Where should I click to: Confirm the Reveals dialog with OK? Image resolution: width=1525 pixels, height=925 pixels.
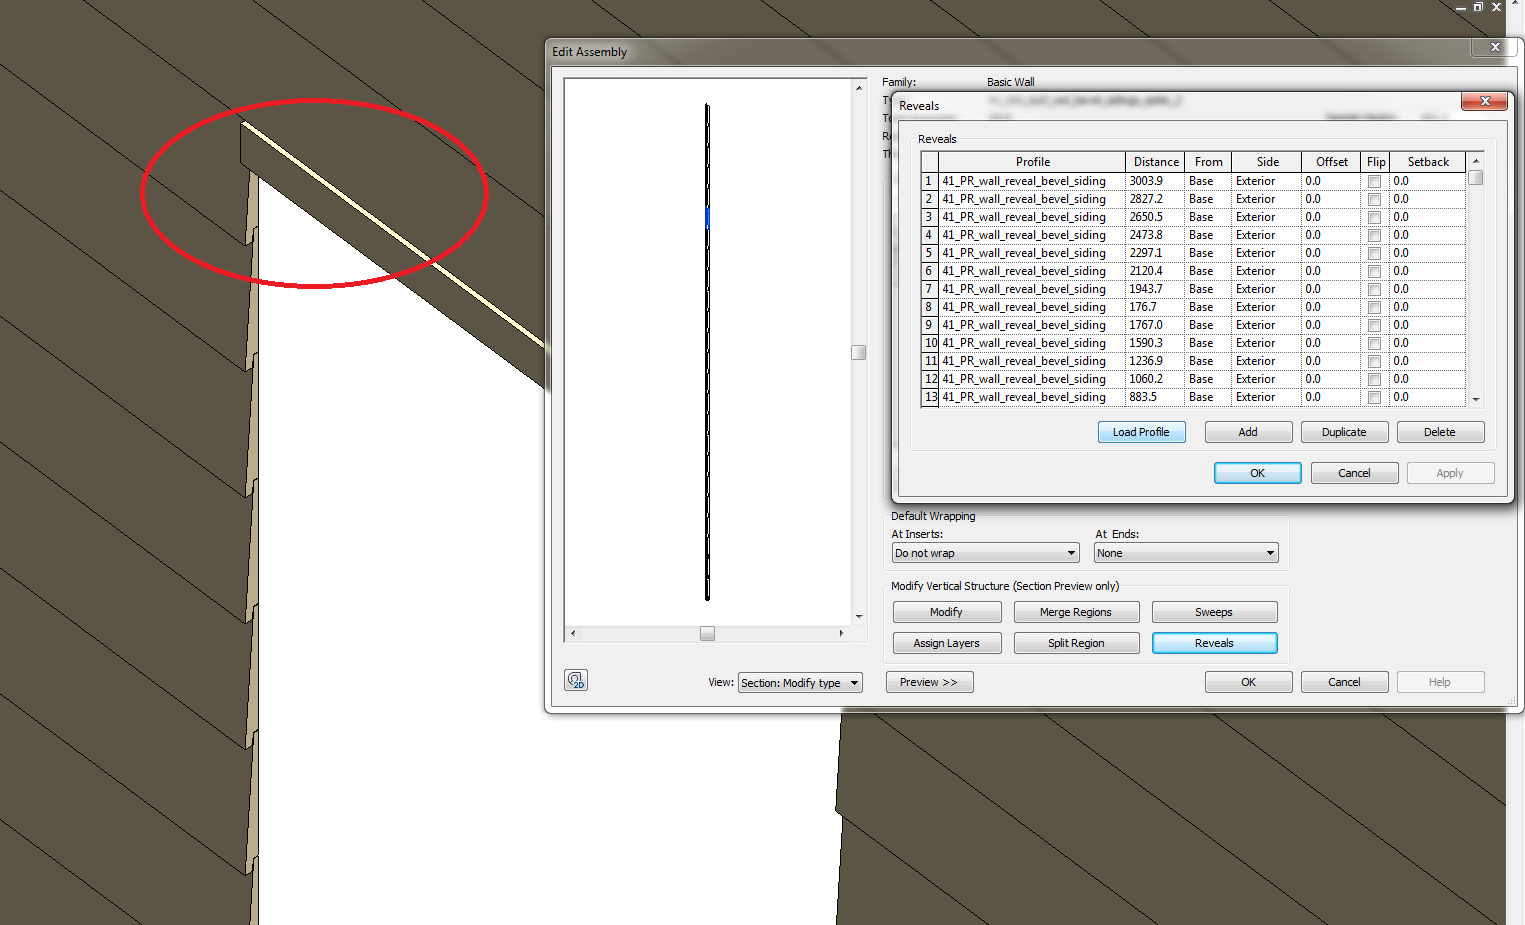[1258, 473]
